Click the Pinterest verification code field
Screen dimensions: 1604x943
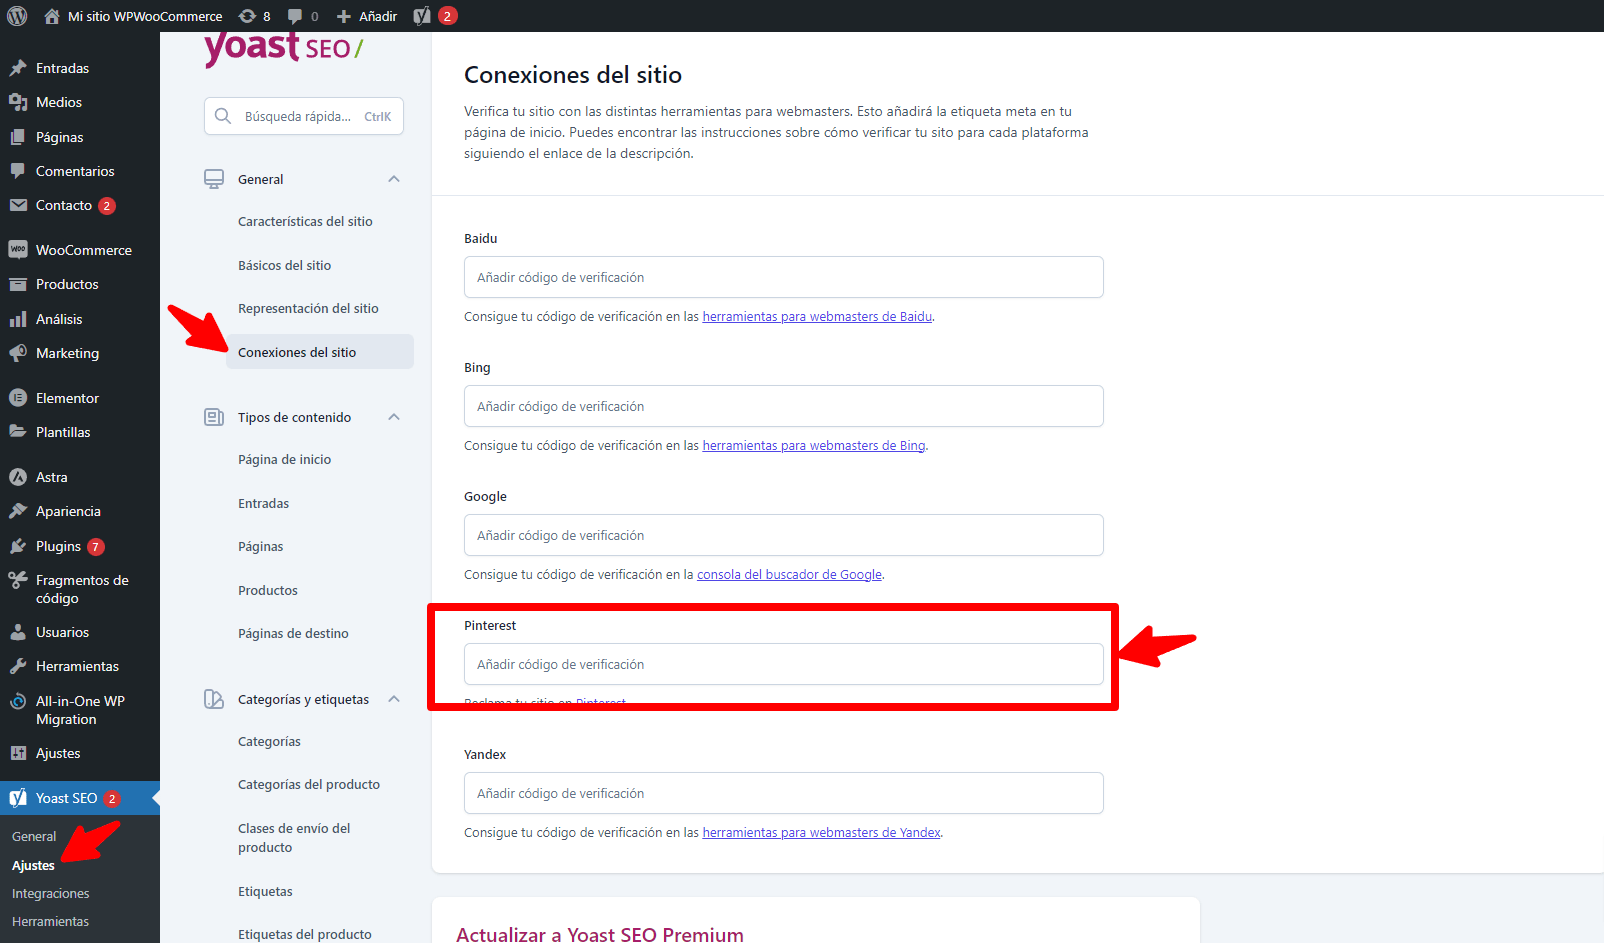coord(784,664)
